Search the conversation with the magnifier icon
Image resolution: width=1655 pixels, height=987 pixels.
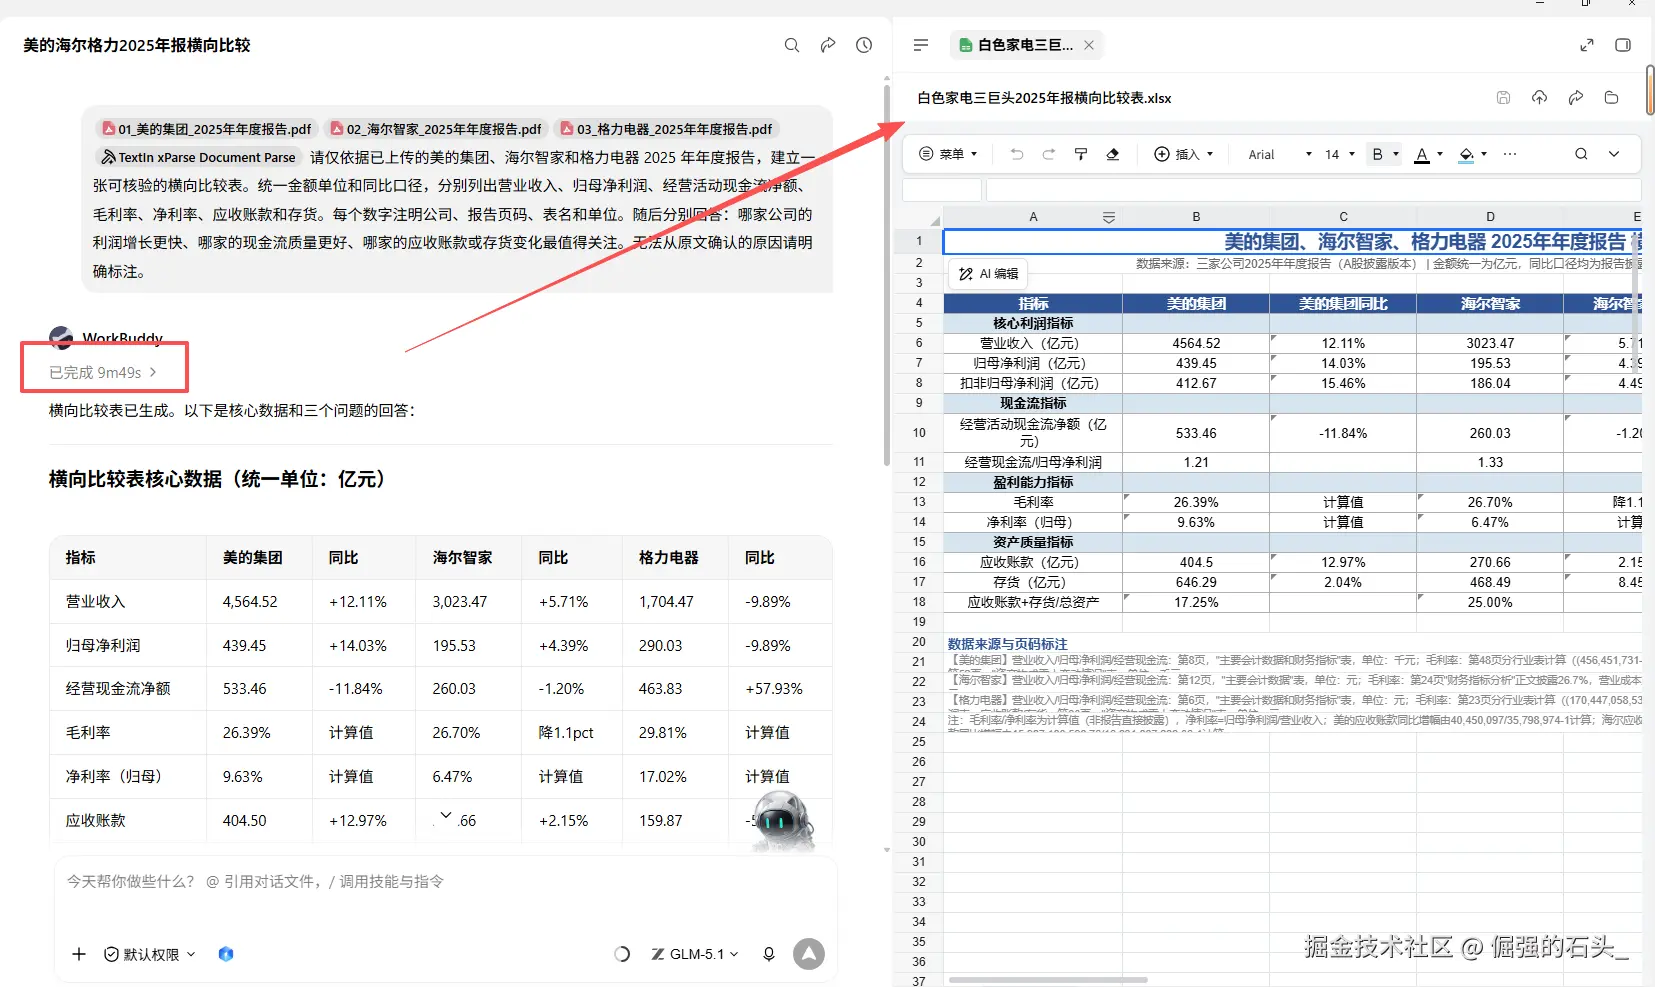coord(792,45)
